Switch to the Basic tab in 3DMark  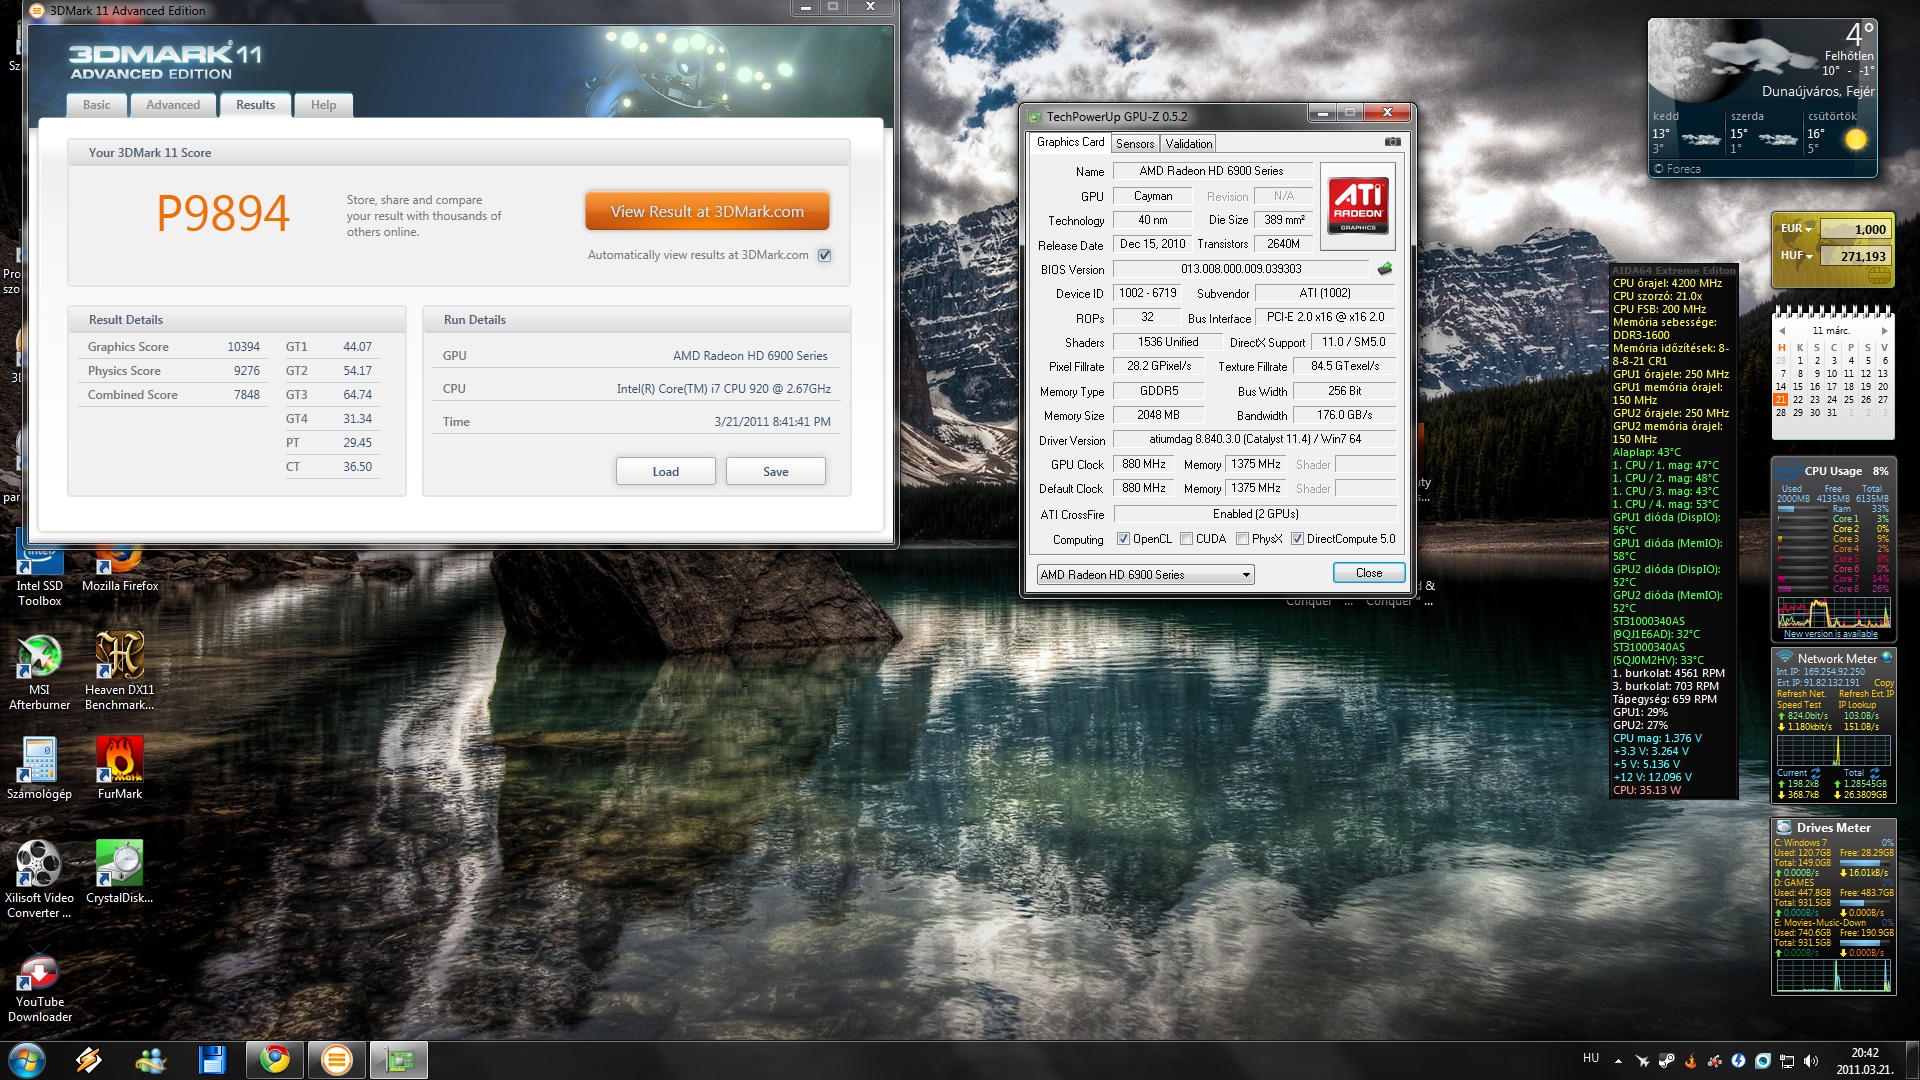[x=97, y=105]
